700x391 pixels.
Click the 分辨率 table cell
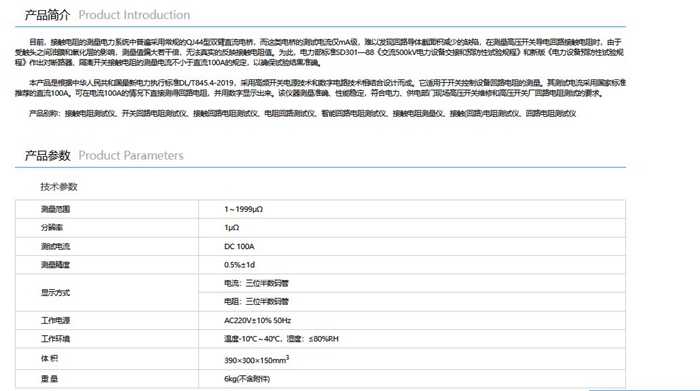pos(107,228)
